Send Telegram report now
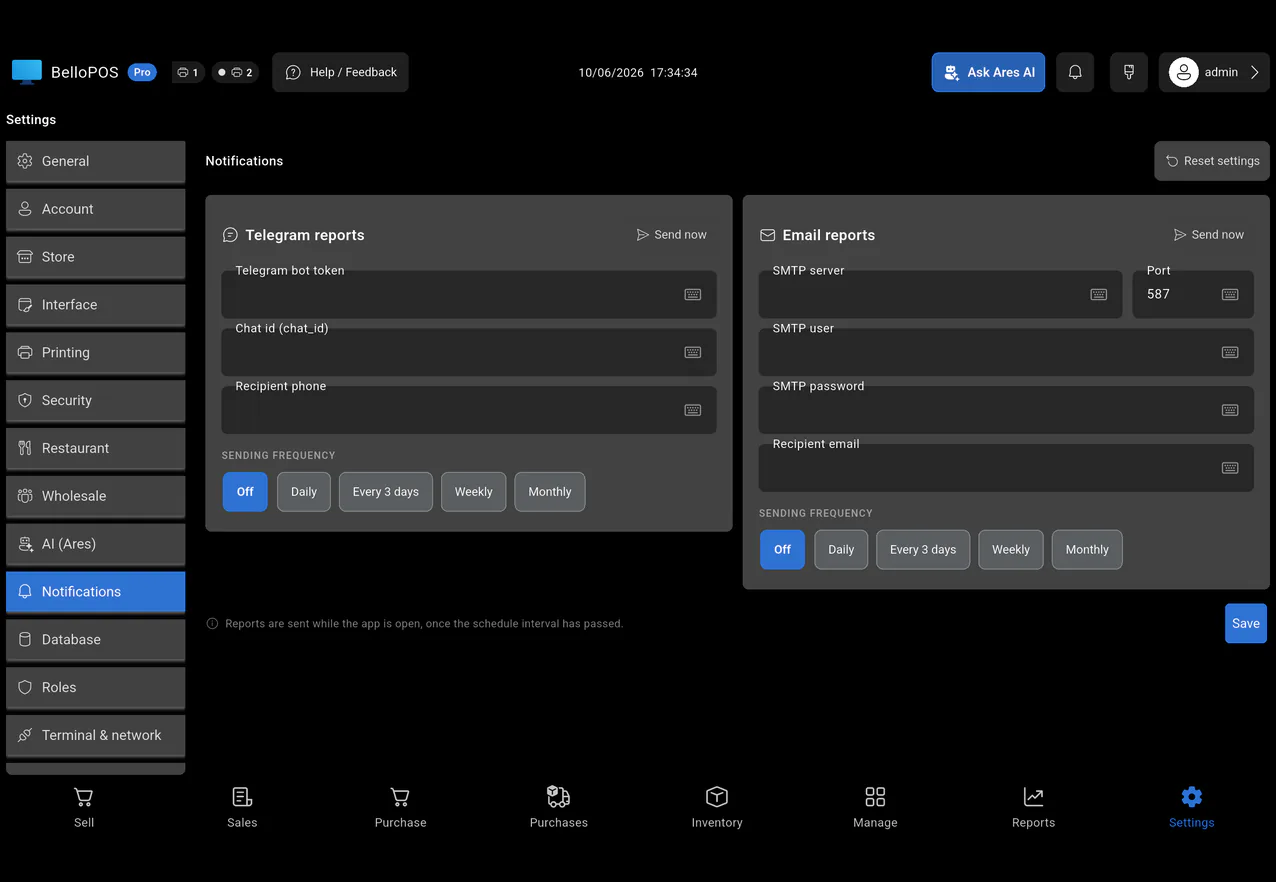 point(672,235)
